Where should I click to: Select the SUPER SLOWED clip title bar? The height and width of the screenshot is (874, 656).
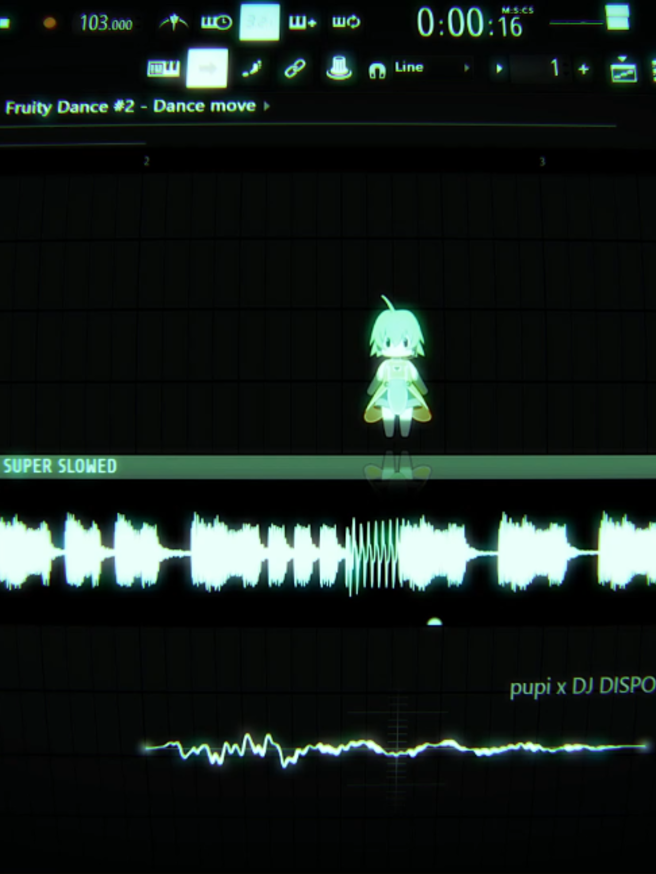[328, 467]
